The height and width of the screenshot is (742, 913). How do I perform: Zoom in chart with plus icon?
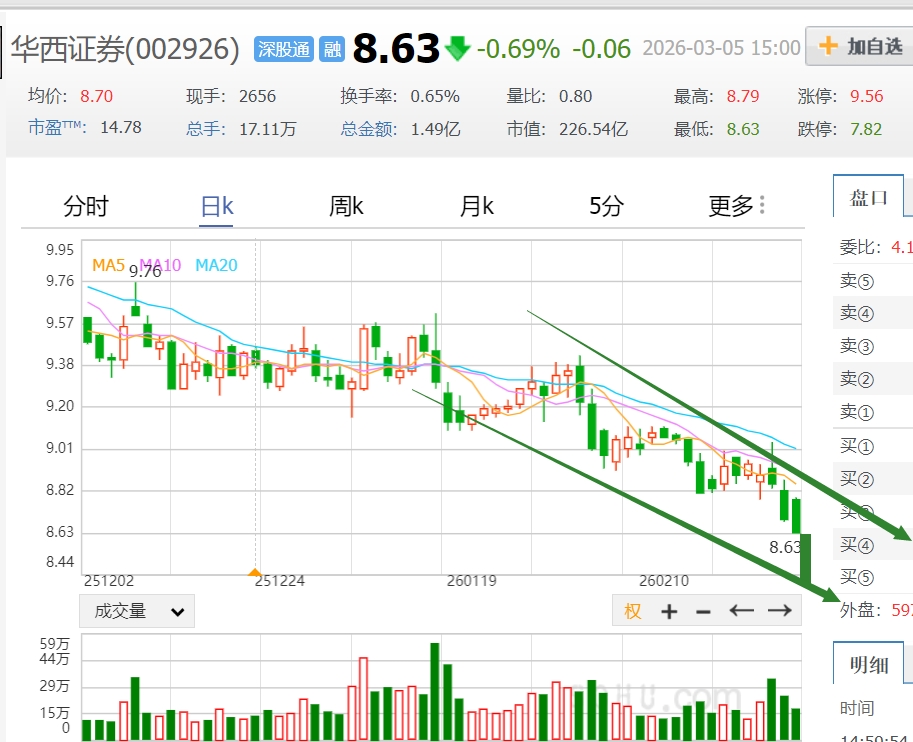pyautogui.click(x=669, y=611)
